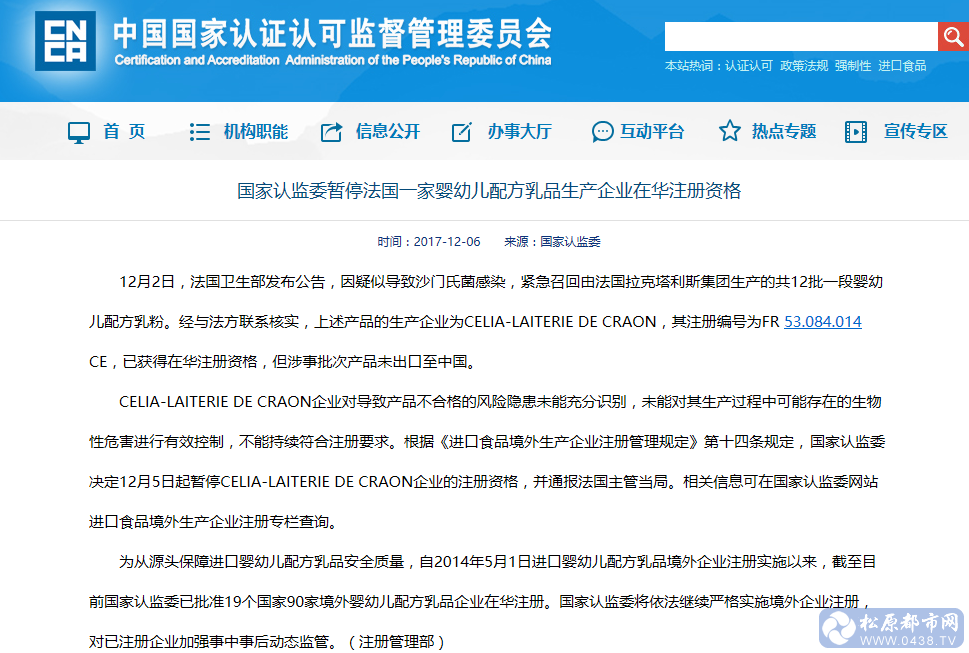This screenshot has height=653, width=969.
Task: Click the line starting CE，已获得在华注册资格
Action: point(284,362)
